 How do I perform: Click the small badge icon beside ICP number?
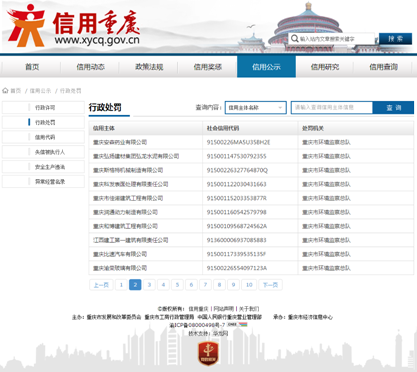[237, 324]
